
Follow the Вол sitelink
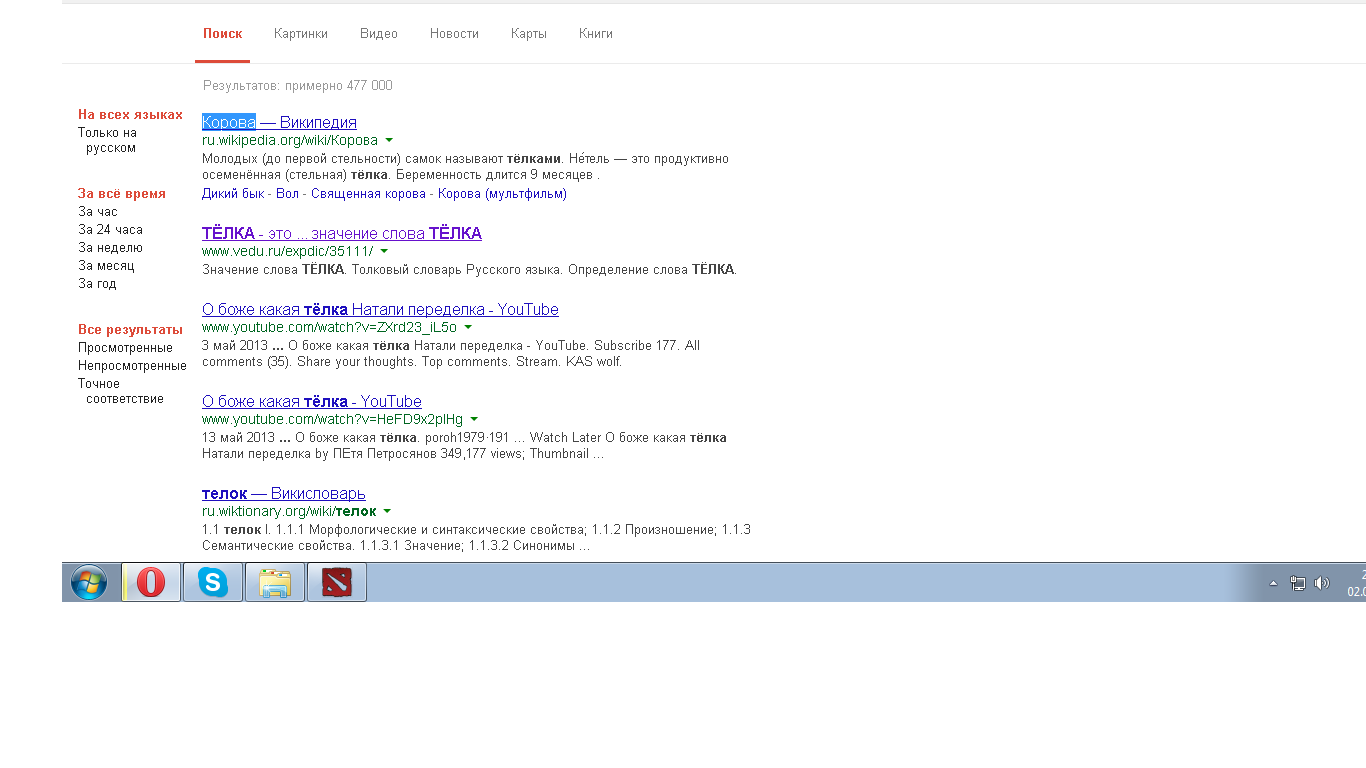point(287,194)
